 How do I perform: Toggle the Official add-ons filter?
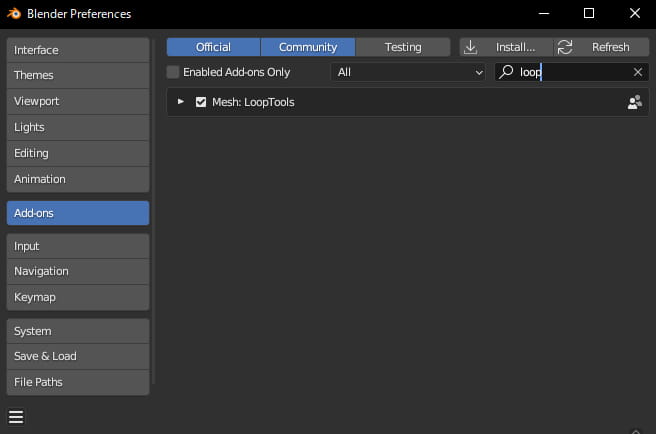pyautogui.click(x=213, y=47)
